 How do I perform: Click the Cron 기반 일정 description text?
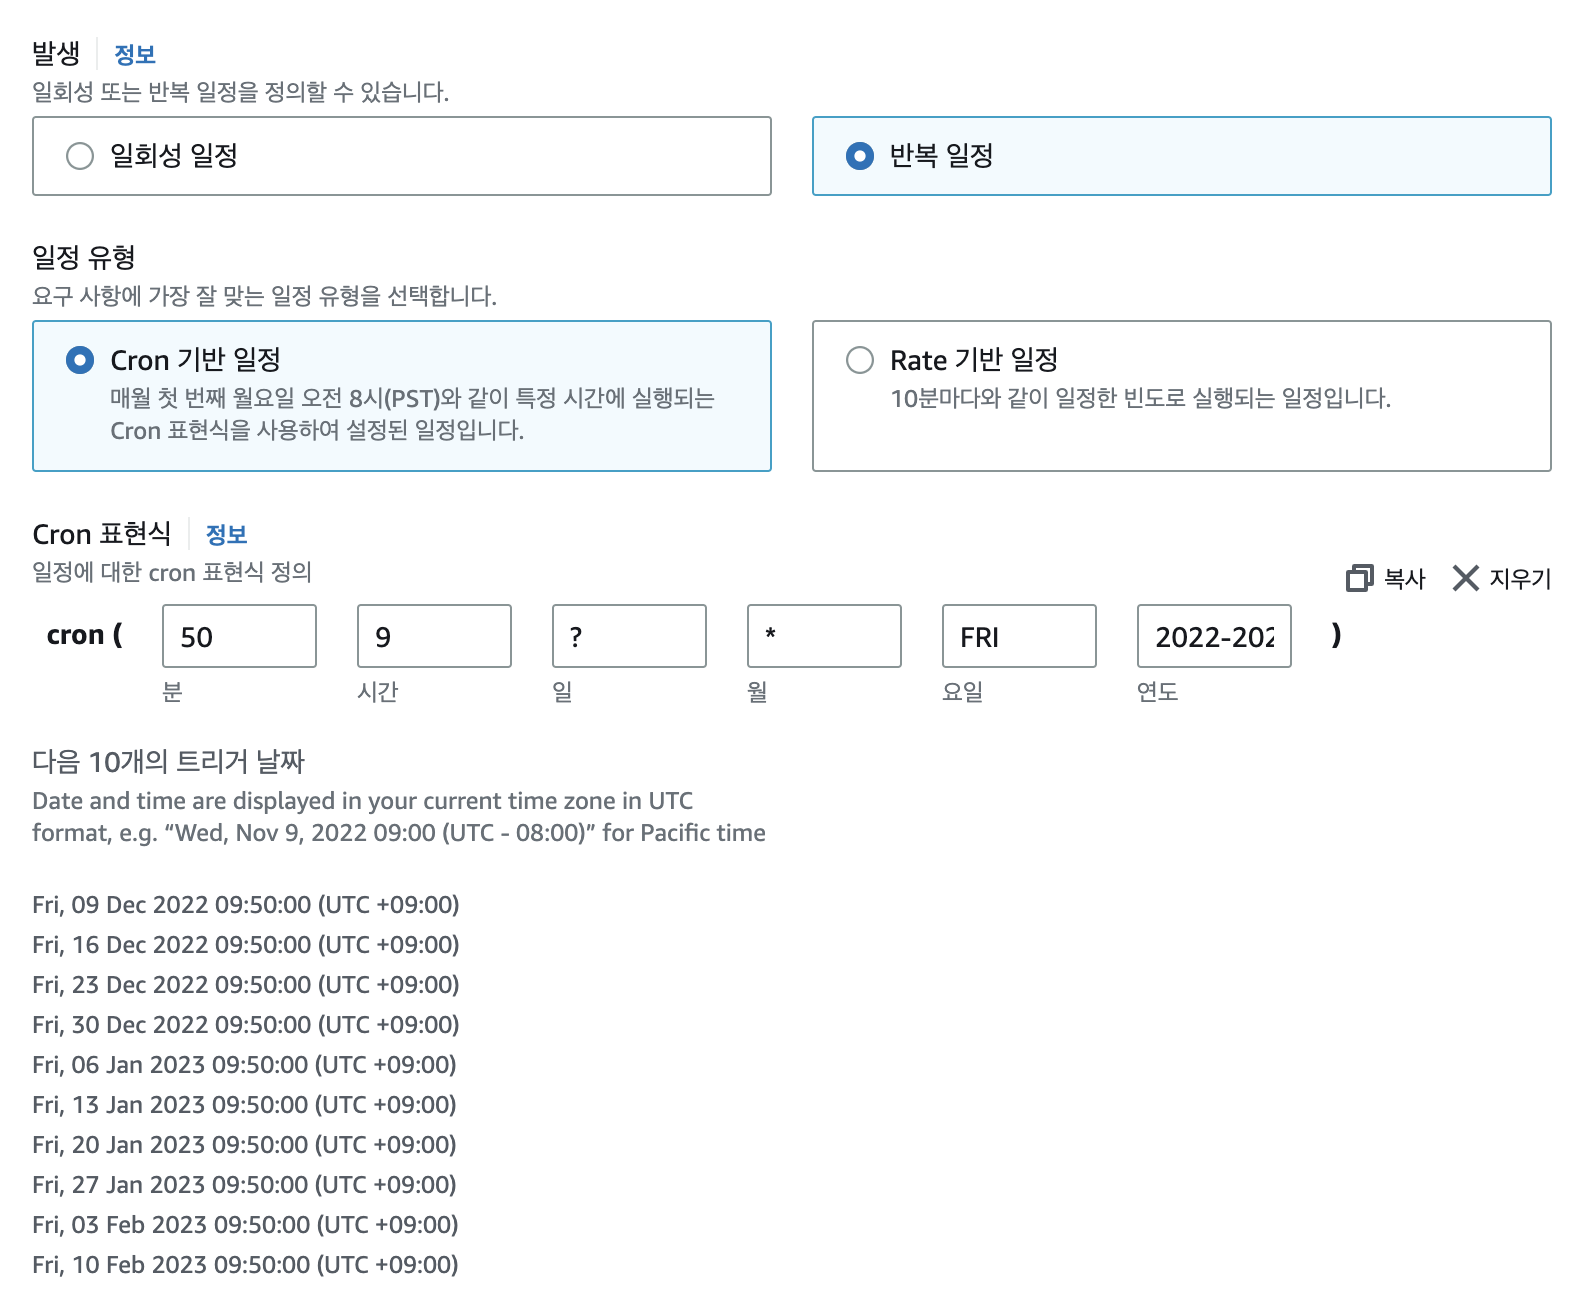coord(412,414)
